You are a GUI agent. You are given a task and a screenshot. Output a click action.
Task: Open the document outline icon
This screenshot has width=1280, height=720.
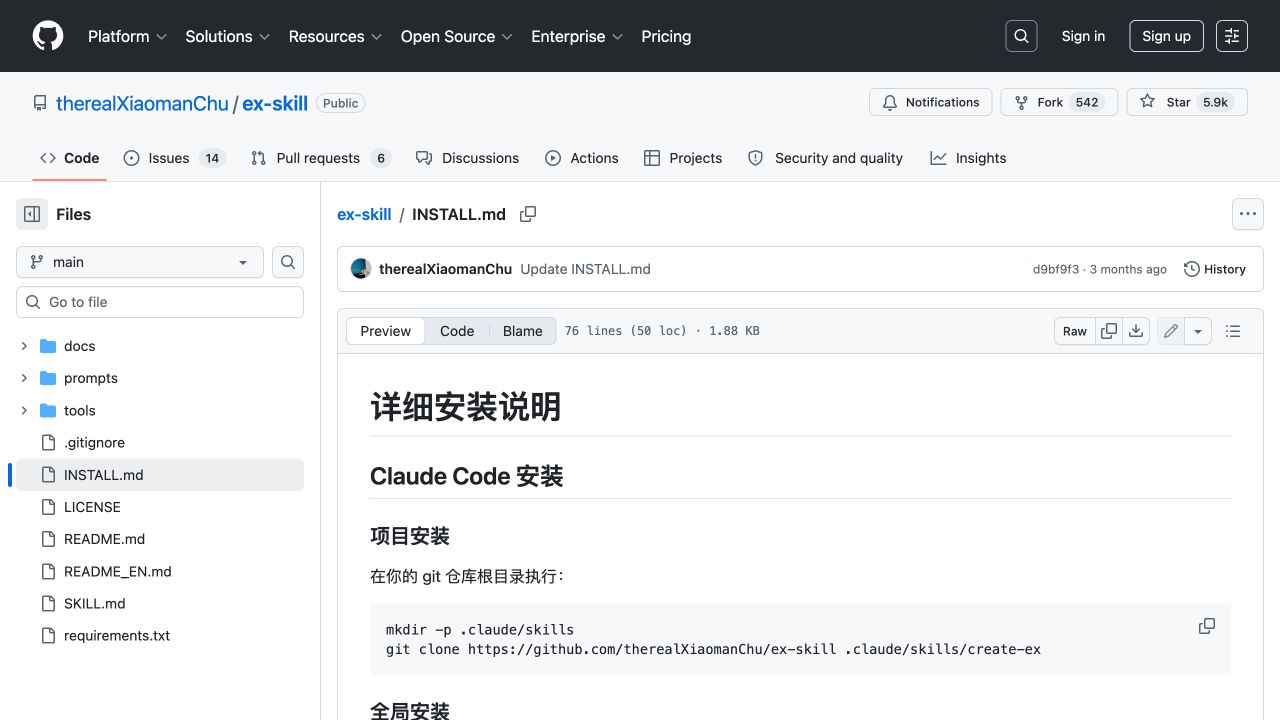coord(1233,331)
